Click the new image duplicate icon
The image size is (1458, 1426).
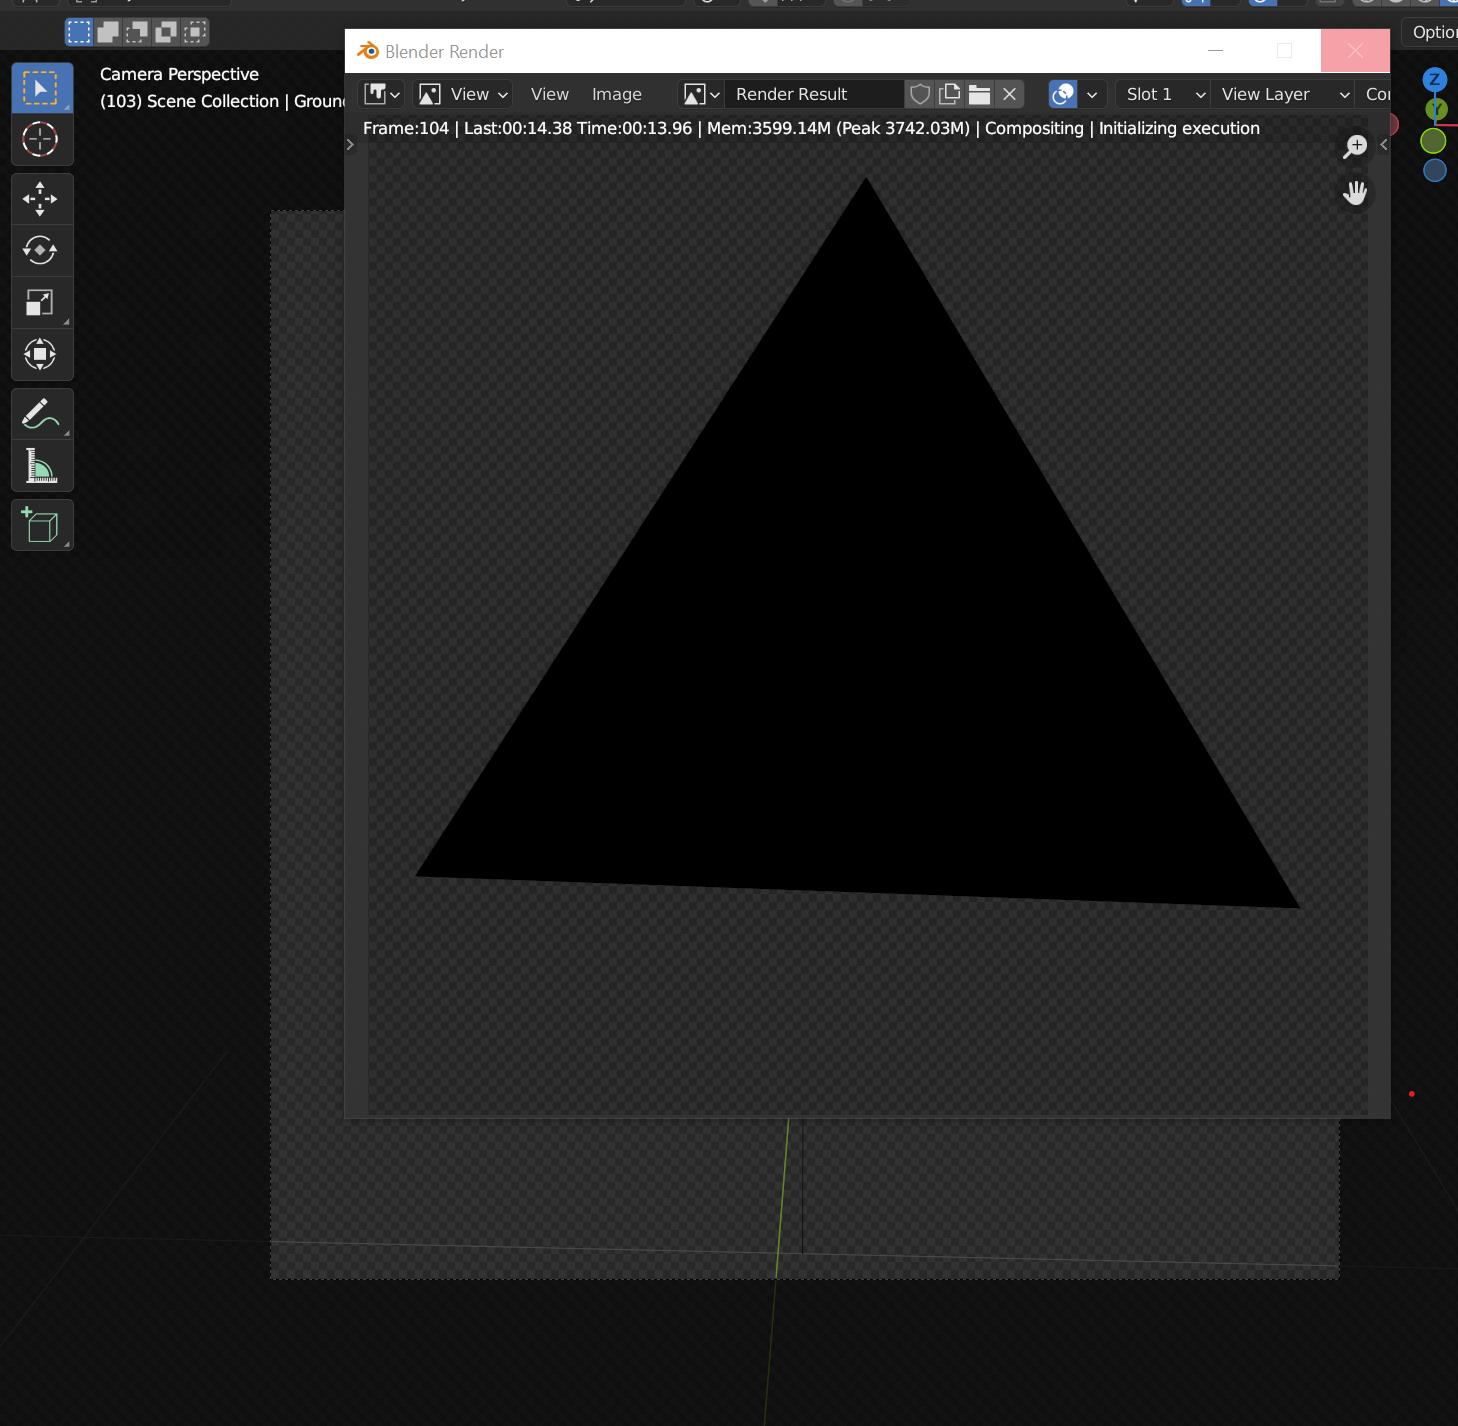(x=949, y=94)
